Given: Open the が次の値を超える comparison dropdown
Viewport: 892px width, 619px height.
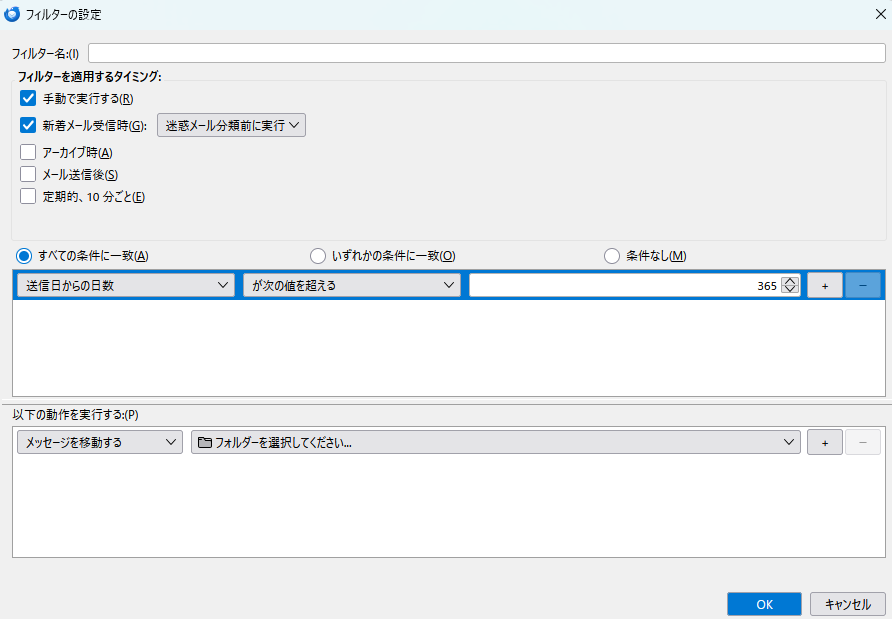Looking at the screenshot, I should point(351,285).
